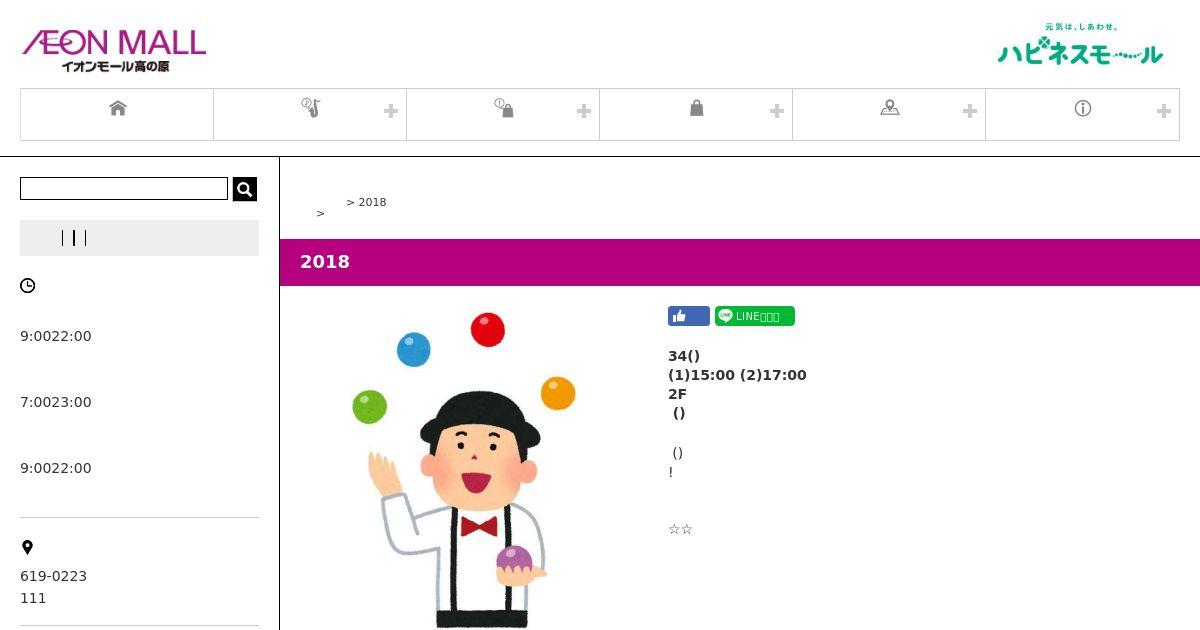Open the AEON MALL logo link

pos(114,50)
